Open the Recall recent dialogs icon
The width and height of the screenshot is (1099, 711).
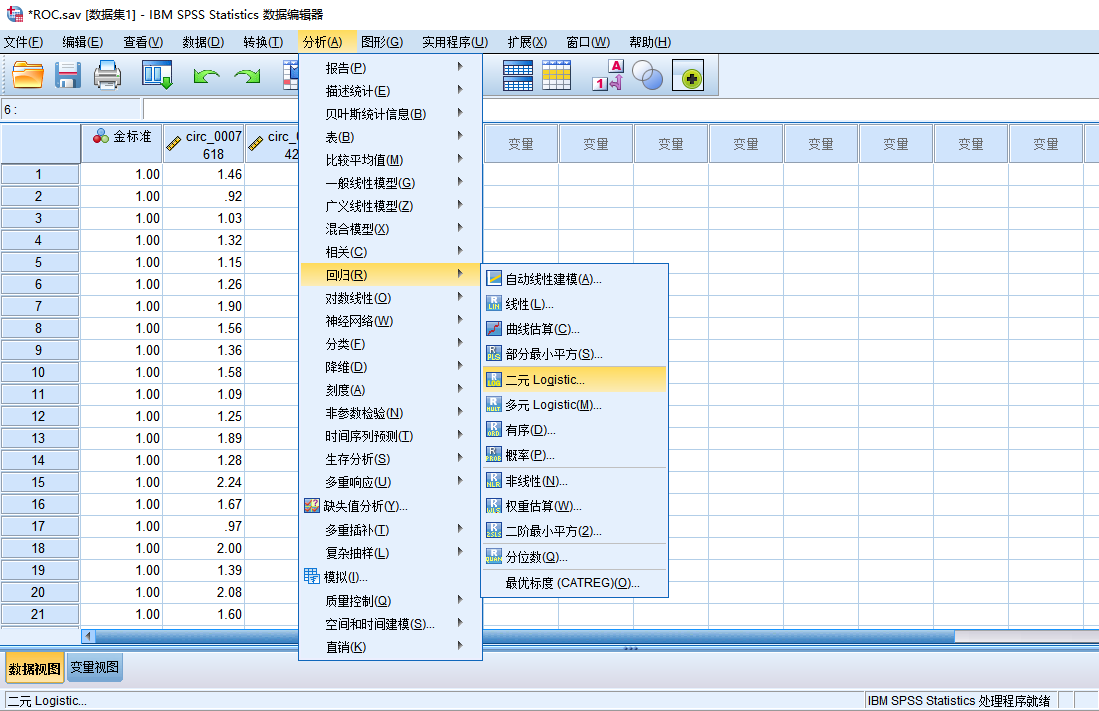coord(157,75)
